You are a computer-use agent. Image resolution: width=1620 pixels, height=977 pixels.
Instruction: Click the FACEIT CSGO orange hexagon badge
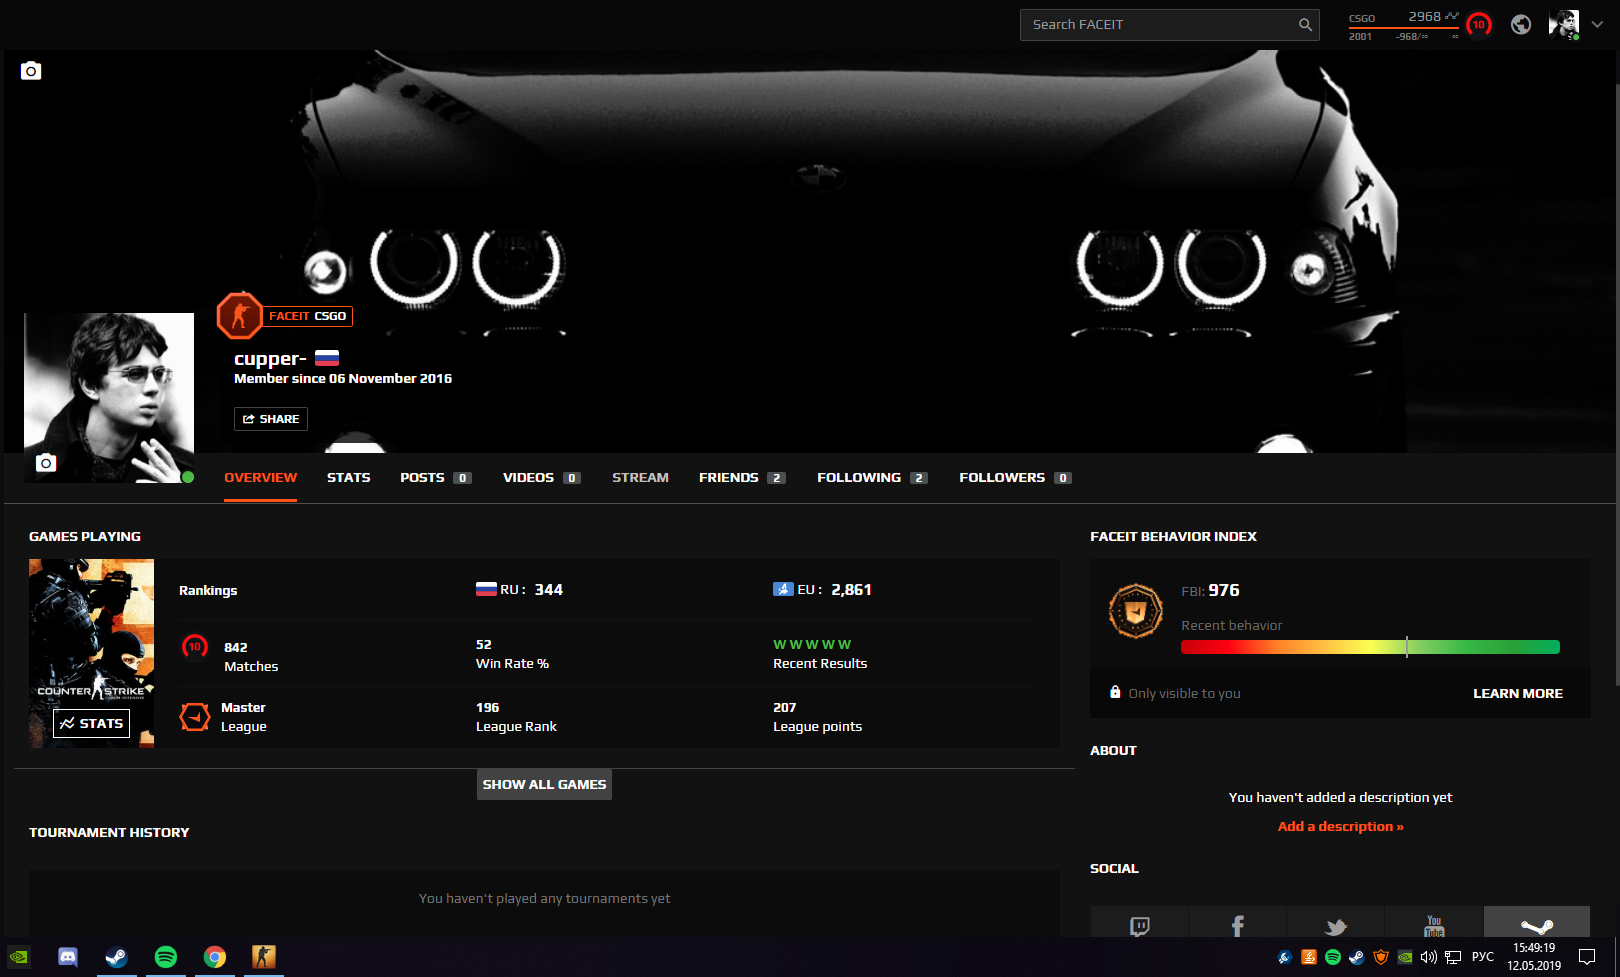(239, 316)
